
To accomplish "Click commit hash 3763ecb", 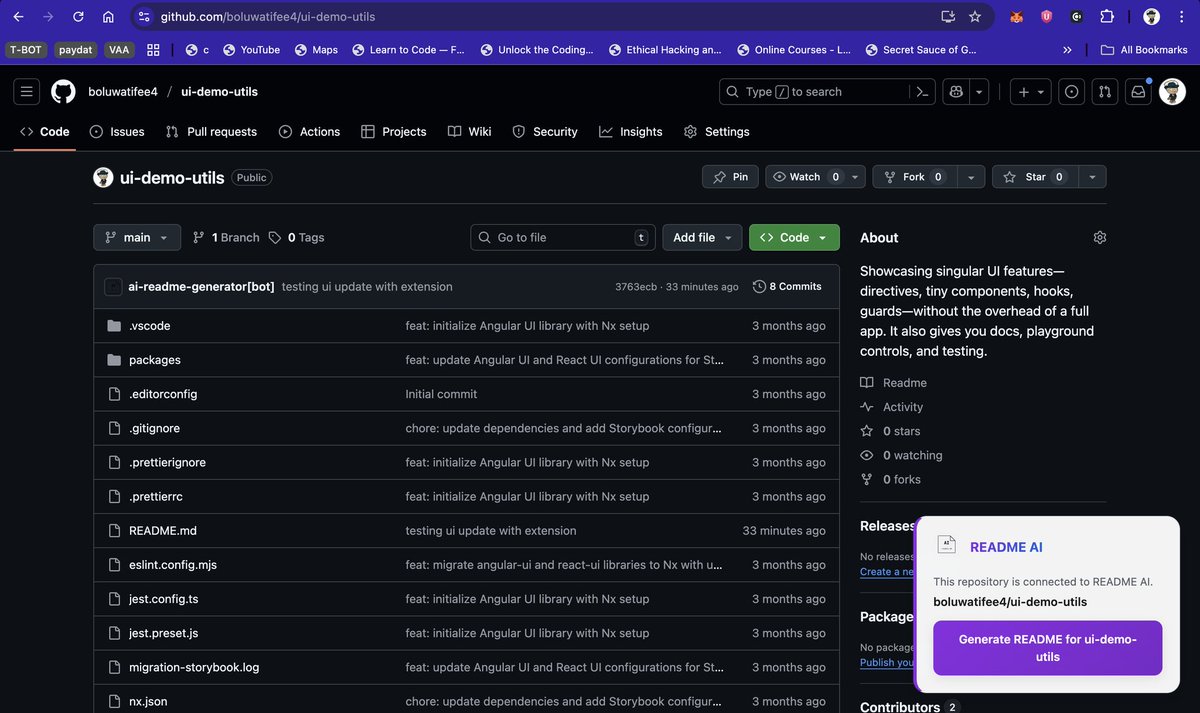I will coord(636,287).
